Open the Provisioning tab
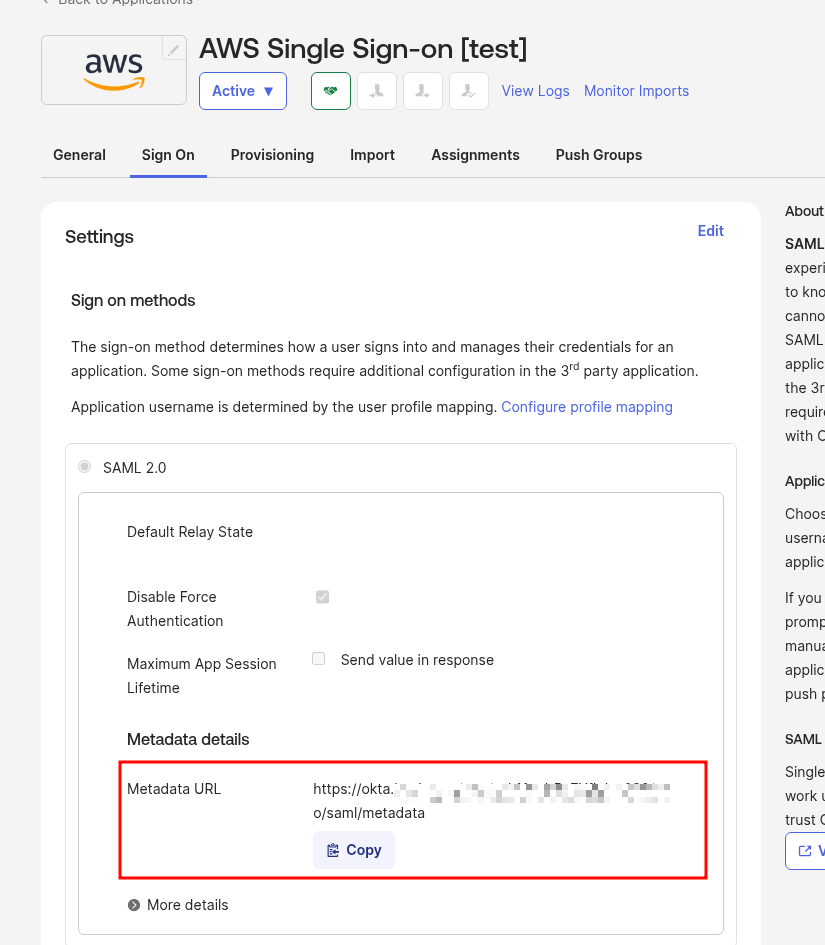The width and height of the screenshot is (825, 945). coord(272,155)
